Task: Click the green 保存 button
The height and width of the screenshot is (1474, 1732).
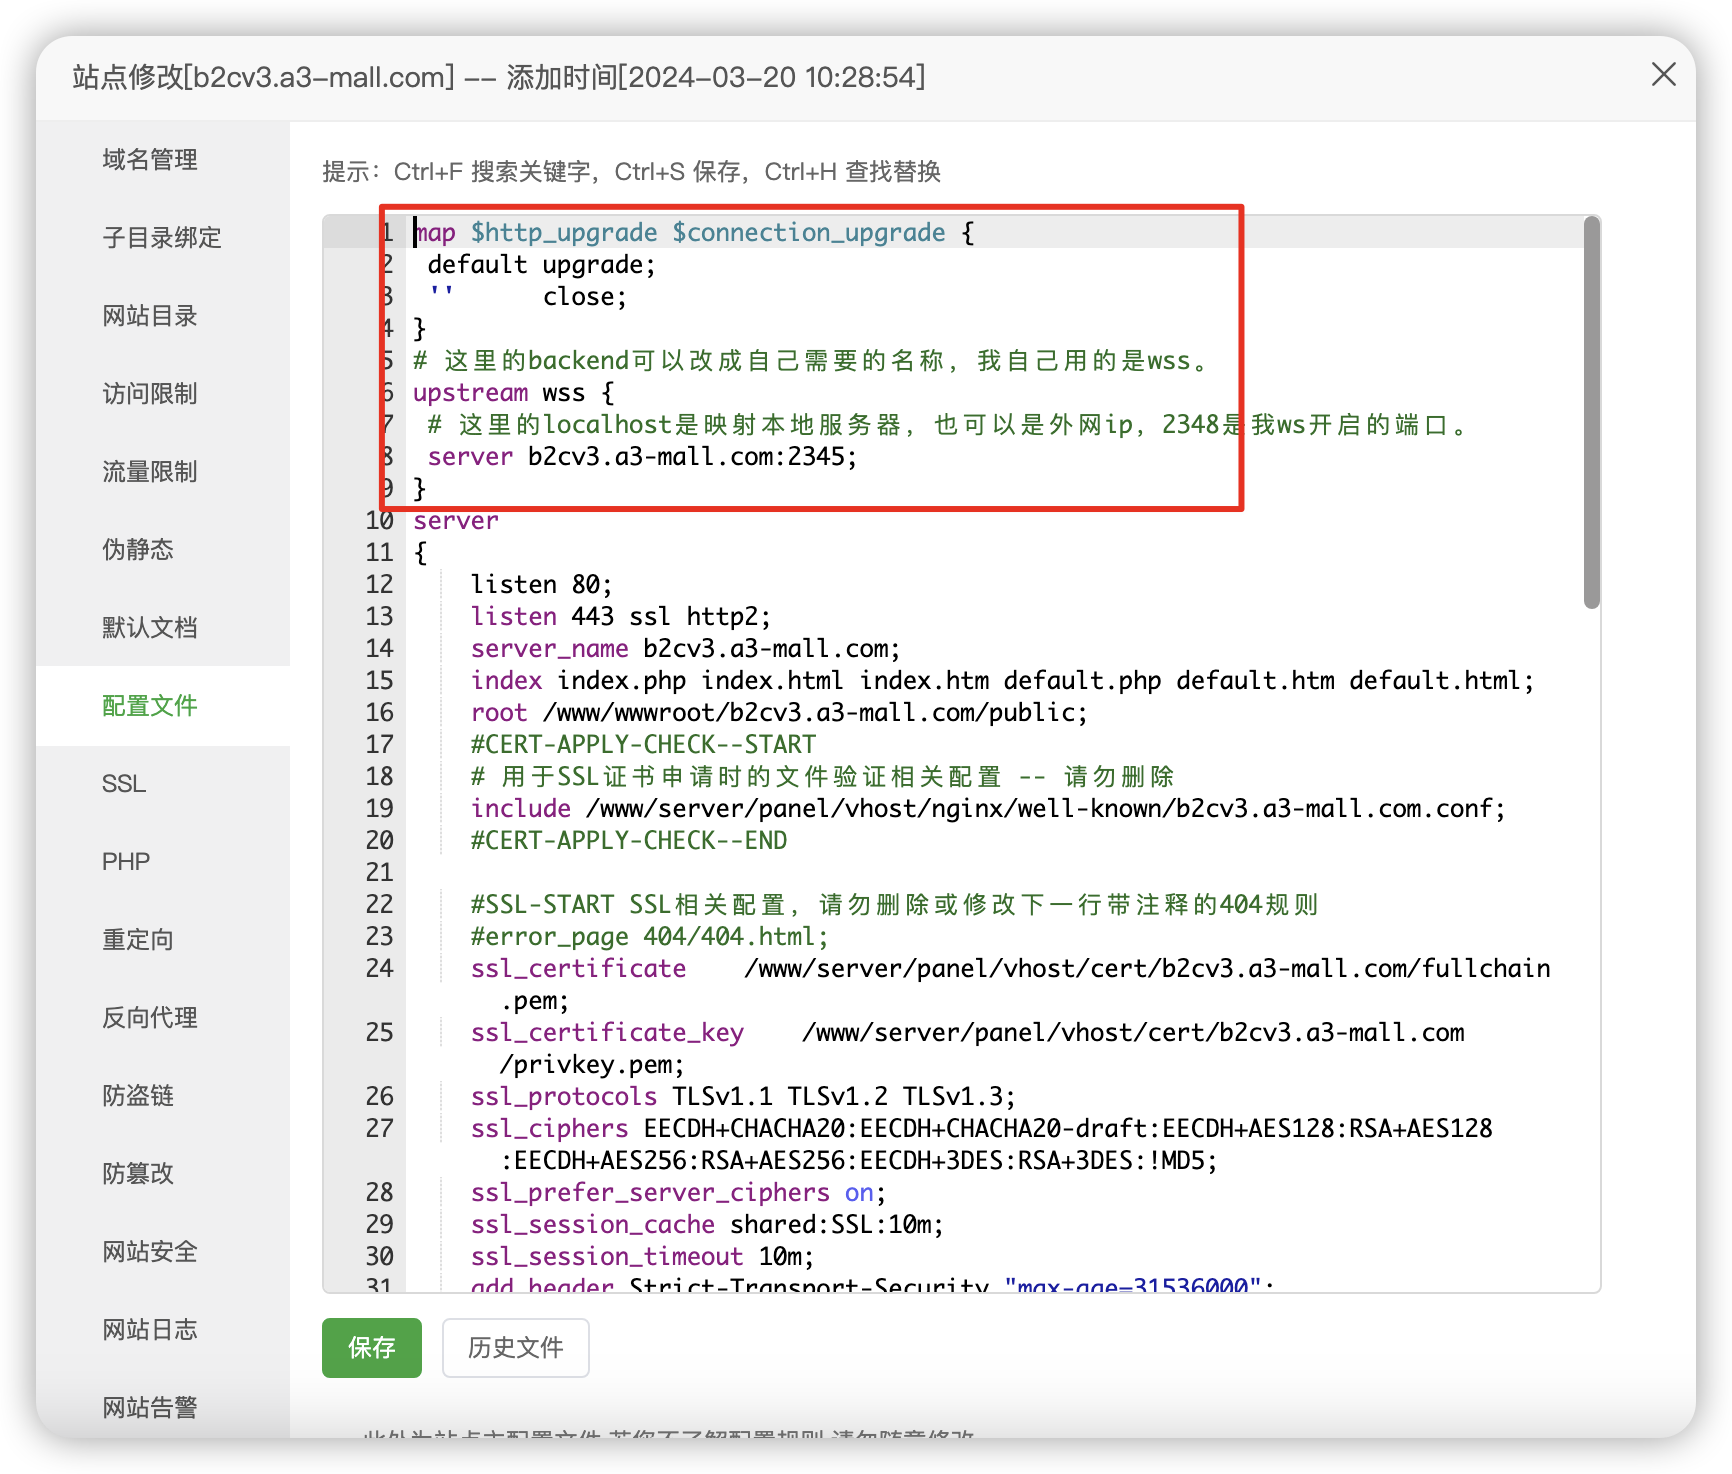Action: [372, 1347]
